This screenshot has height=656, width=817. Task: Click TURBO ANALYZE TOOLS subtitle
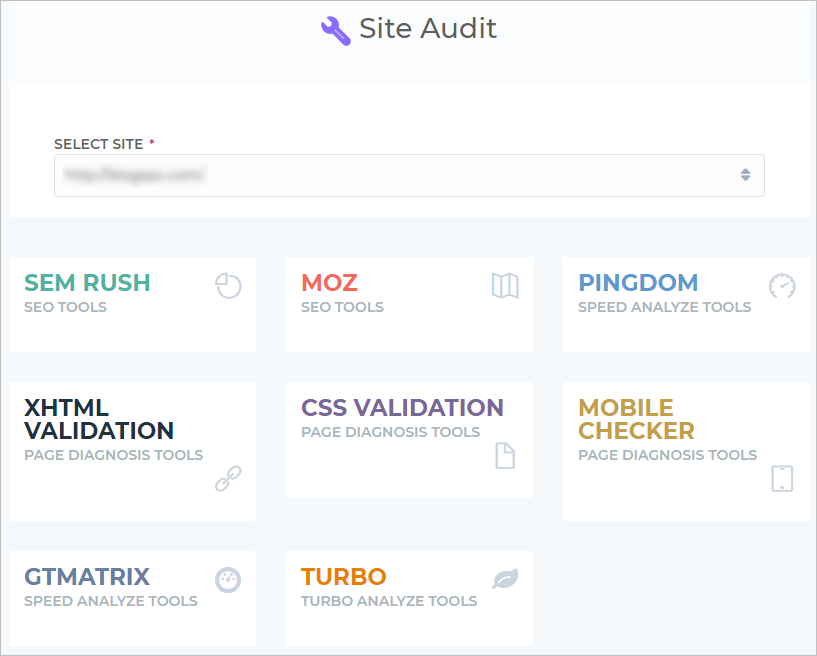click(389, 601)
